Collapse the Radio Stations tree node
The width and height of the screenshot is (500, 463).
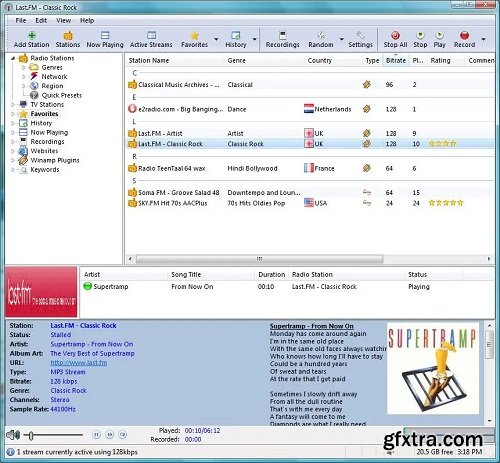pyautogui.click(x=13, y=58)
